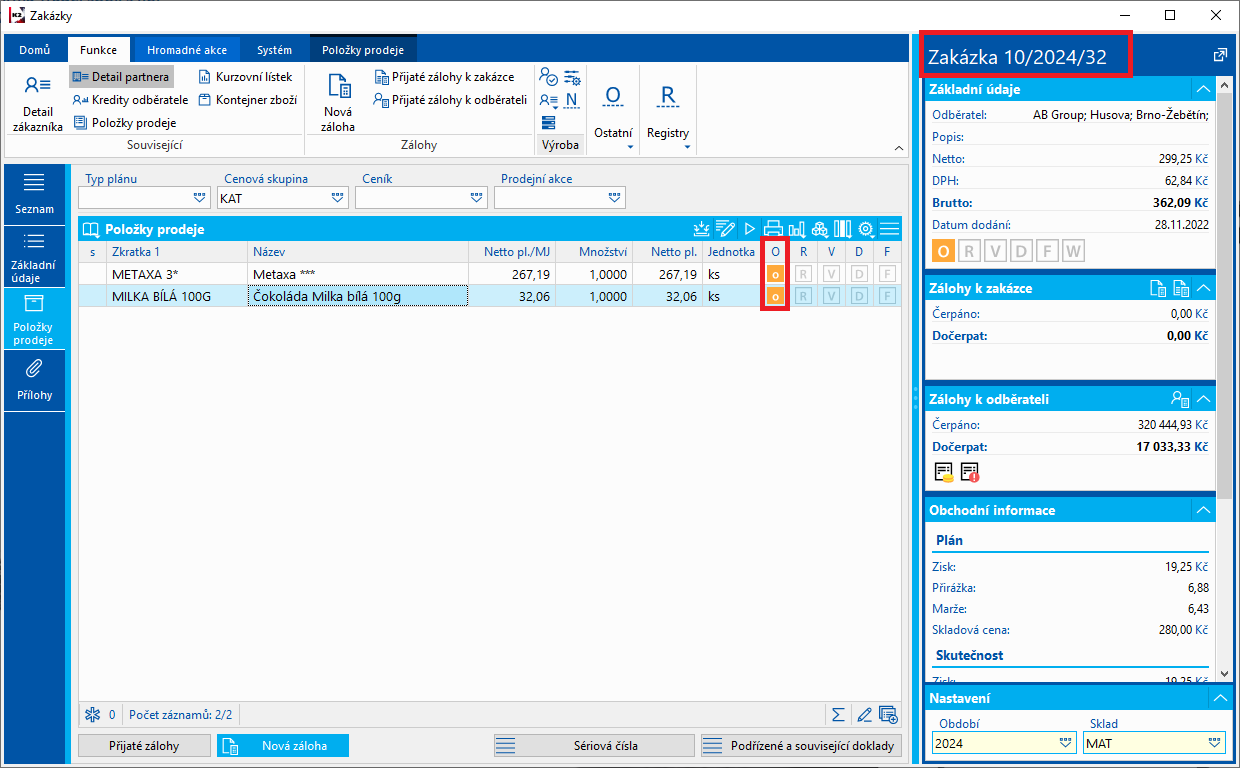The height and width of the screenshot is (768, 1240).
Task: Click the blue Nová záloha button at bottom
Action: point(283,745)
